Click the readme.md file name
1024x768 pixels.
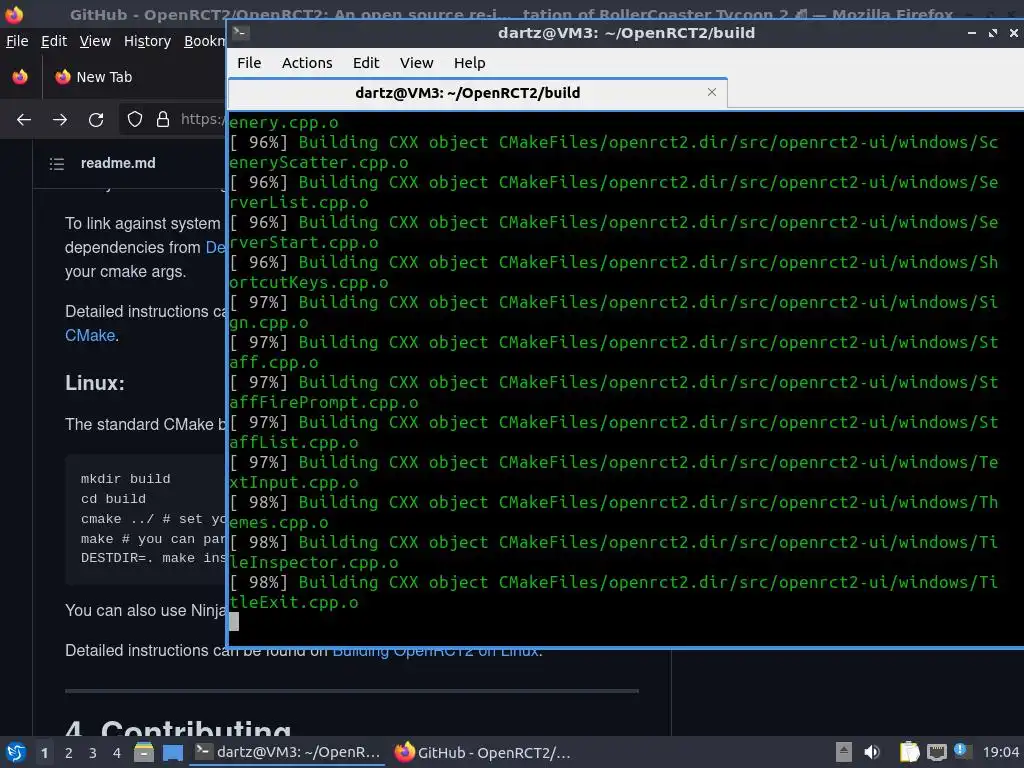pos(118,163)
